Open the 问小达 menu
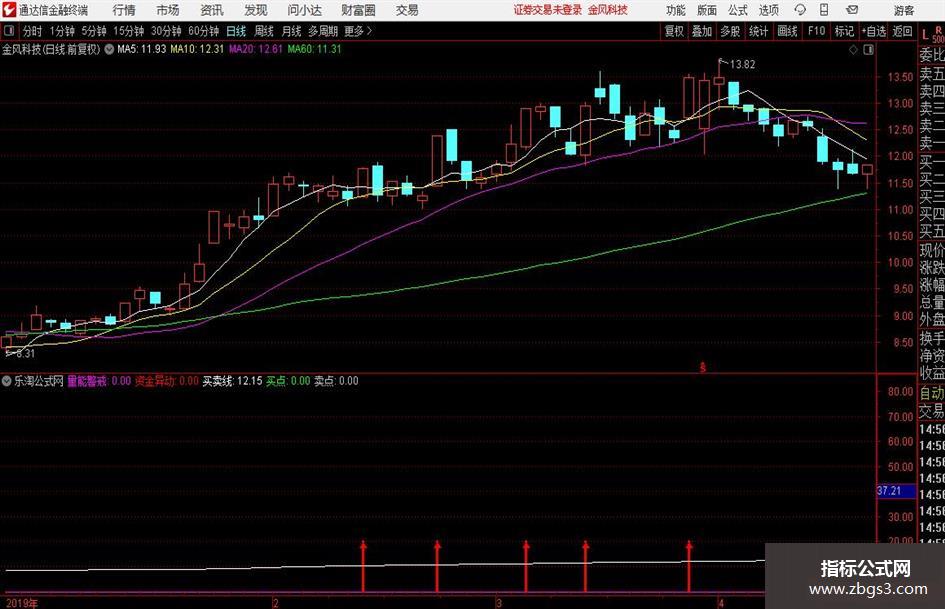Viewport: 945px width, 609px height. tap(304, 10)
